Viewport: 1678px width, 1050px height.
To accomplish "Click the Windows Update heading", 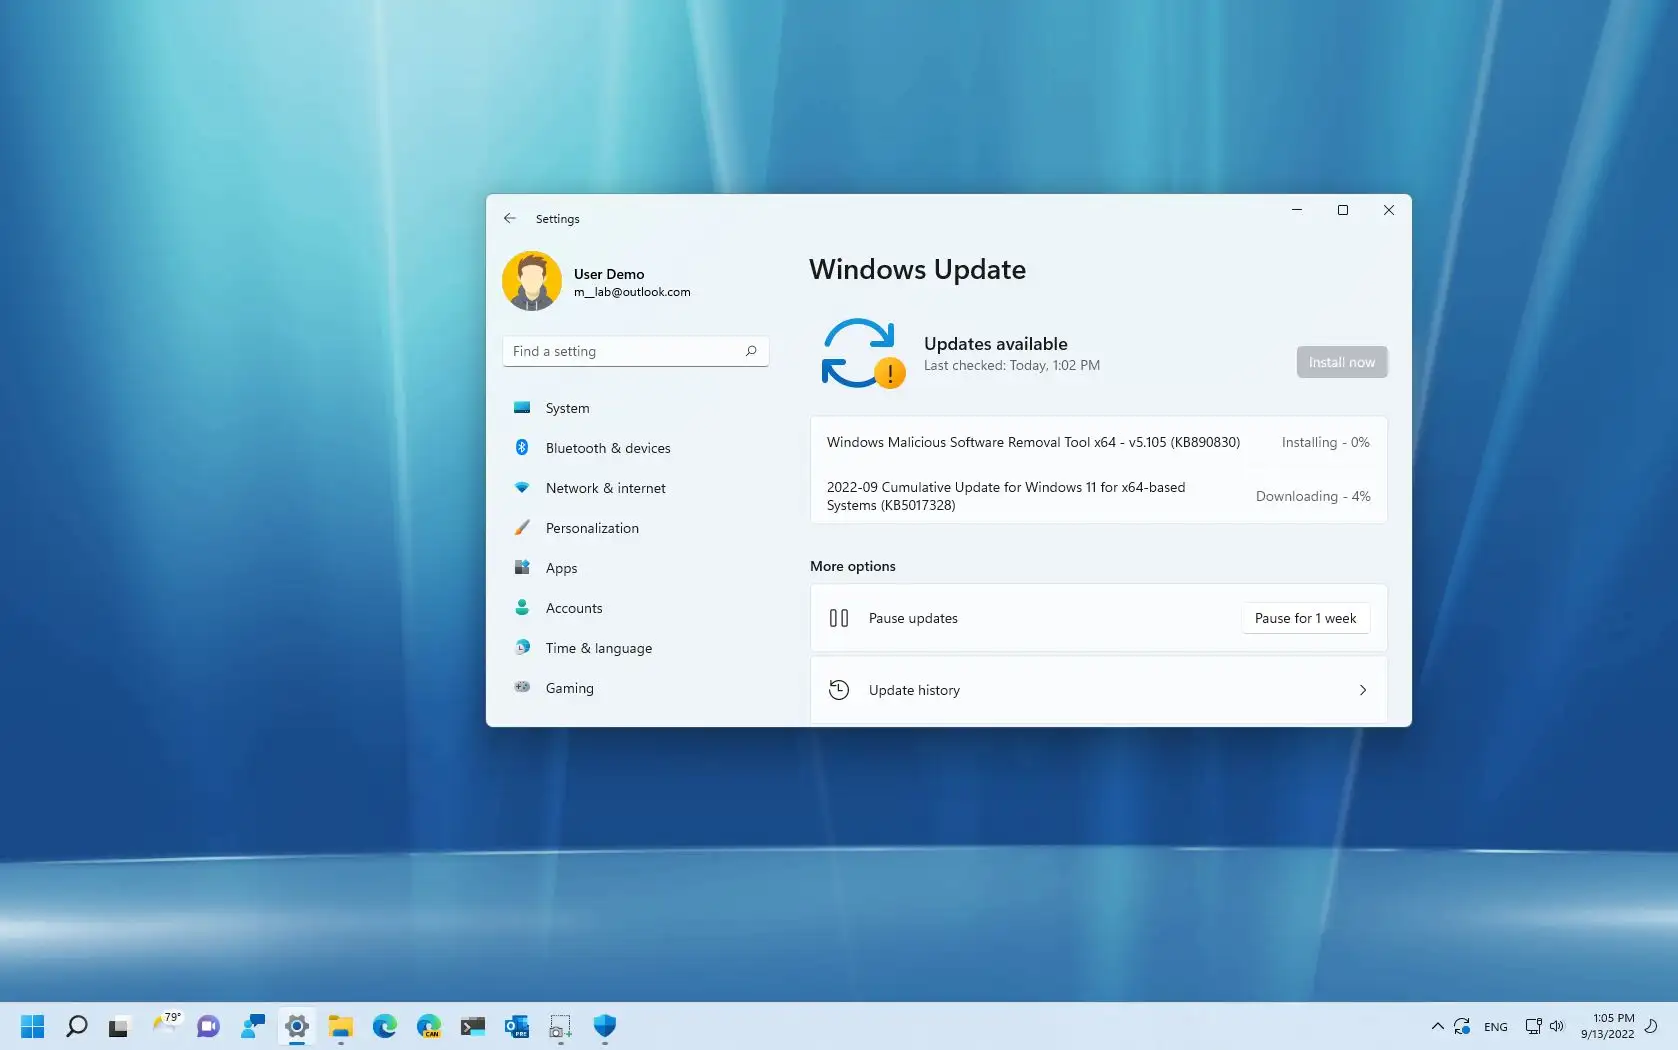I will pyautogui.click(x=917, y=269).
